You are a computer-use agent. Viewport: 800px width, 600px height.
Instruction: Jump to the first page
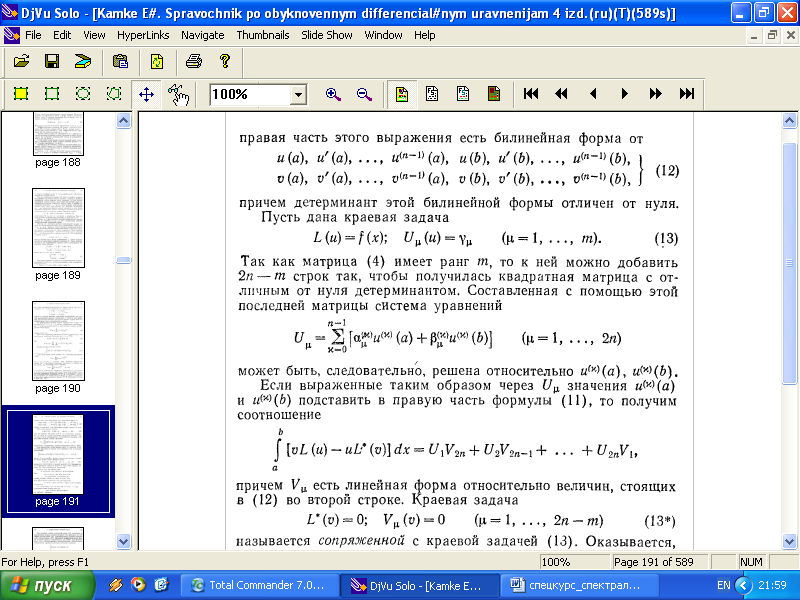[531, 94]
